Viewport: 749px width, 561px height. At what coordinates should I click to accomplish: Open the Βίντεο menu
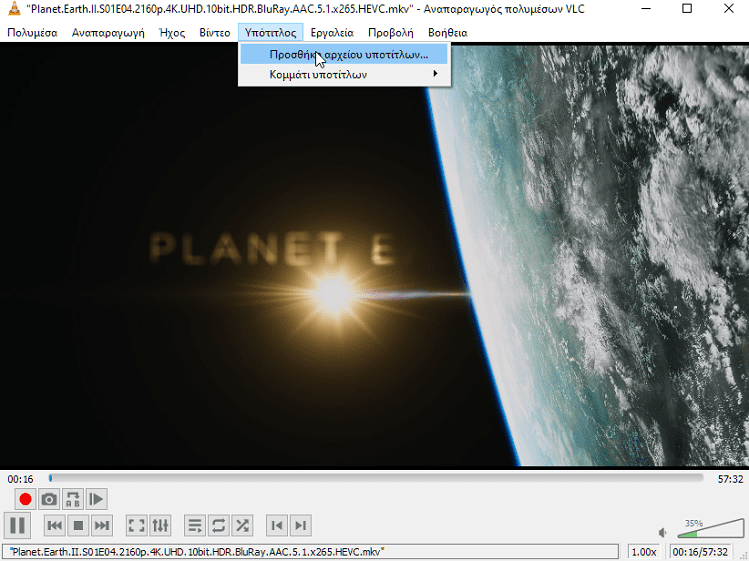click(x=214, y=32)
